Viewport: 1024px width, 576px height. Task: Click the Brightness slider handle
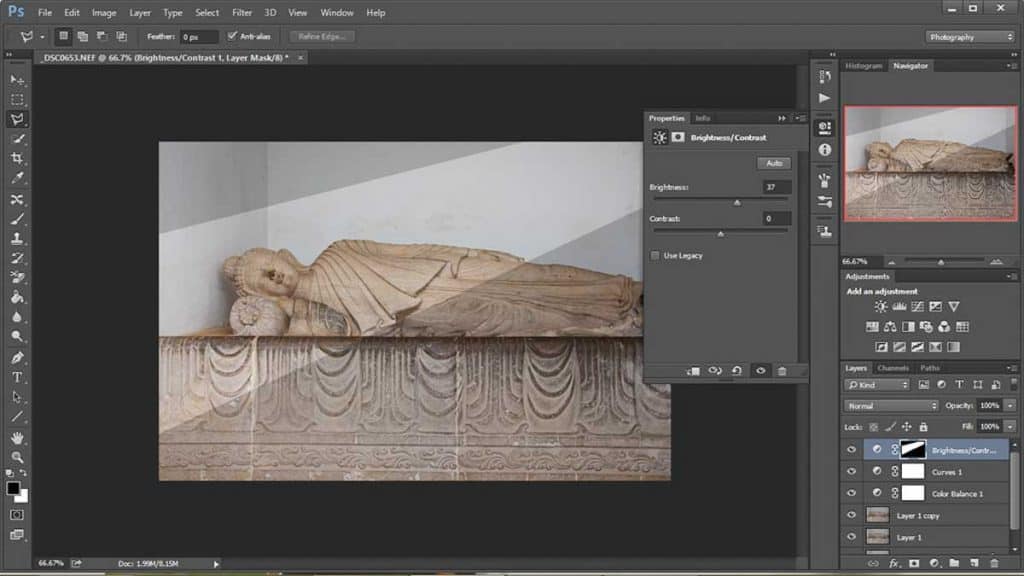tap(737, 202)
